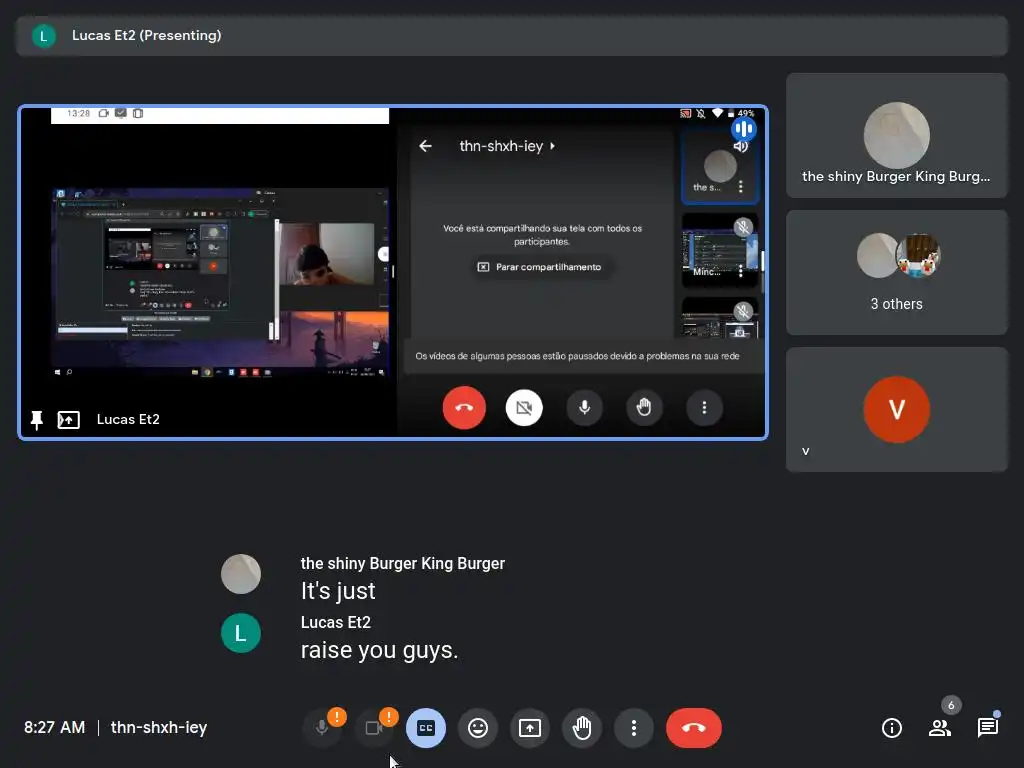Click the Present now screen share icon

pos(530,728)
